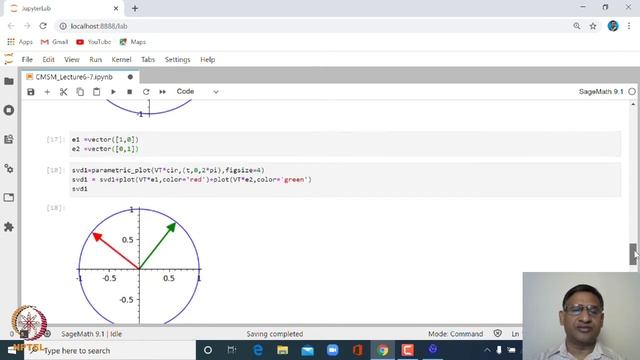Click 'SageMath 9.1 | Idle' in status bar
This screenshot has width=640, height=360.
coord(91,334)
